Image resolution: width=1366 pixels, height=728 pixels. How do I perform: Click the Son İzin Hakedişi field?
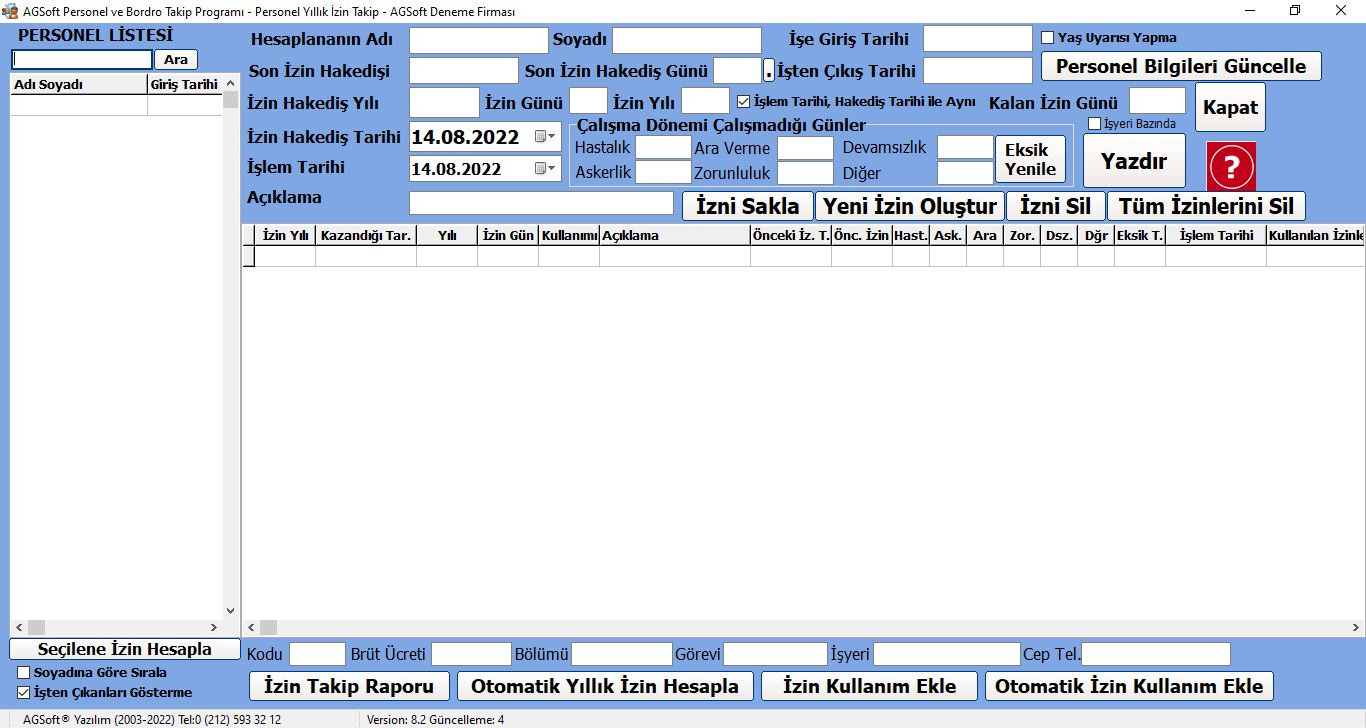464,71
